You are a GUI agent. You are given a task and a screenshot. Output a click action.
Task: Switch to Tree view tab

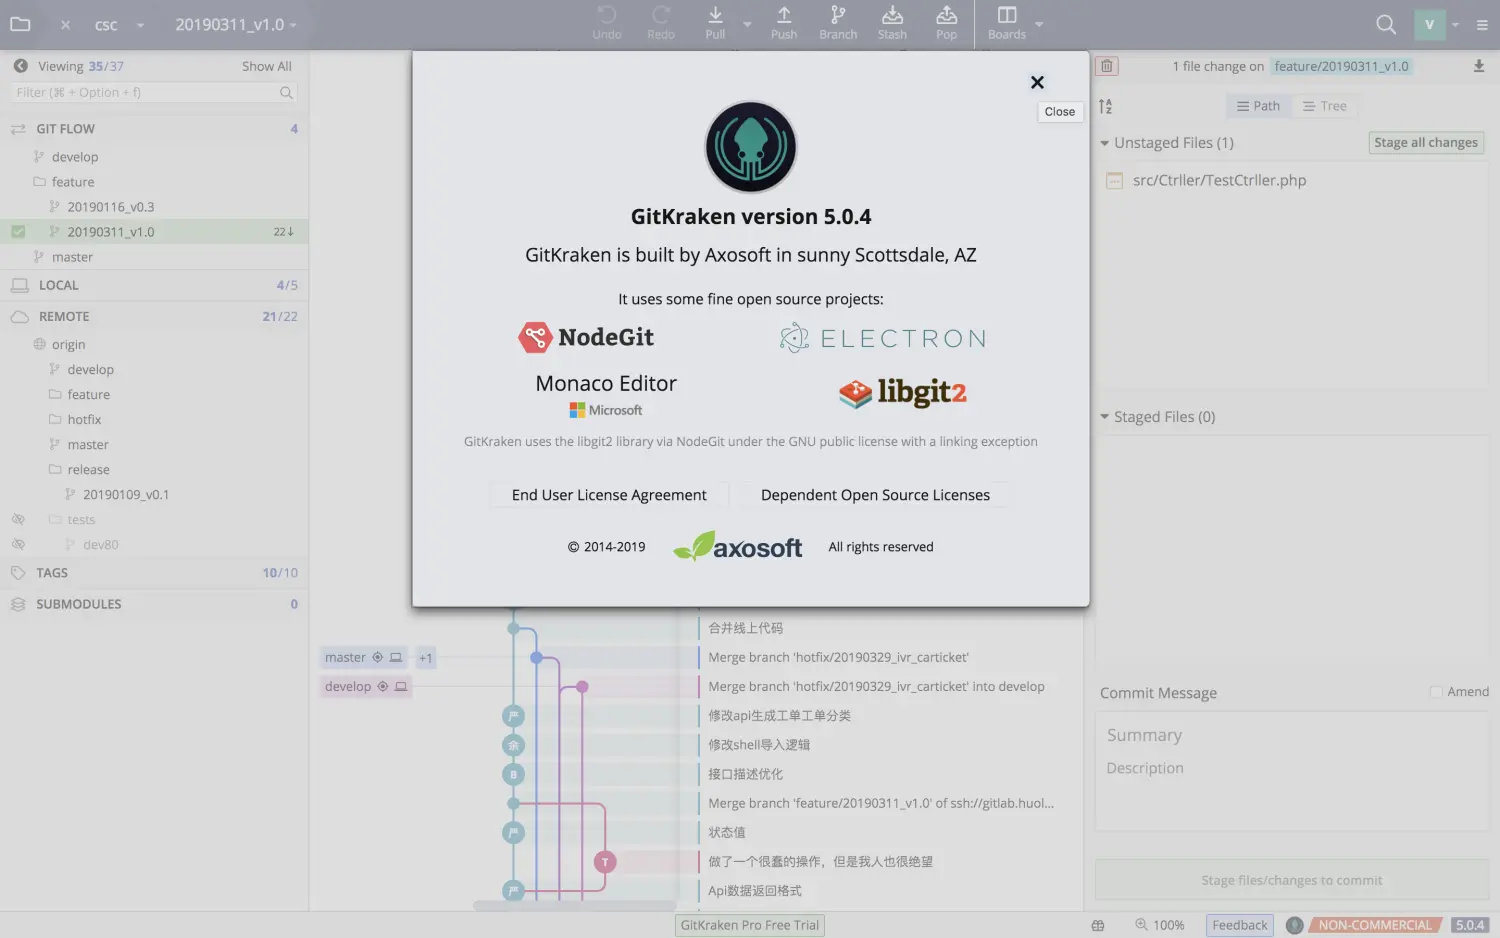[1325, 106]
